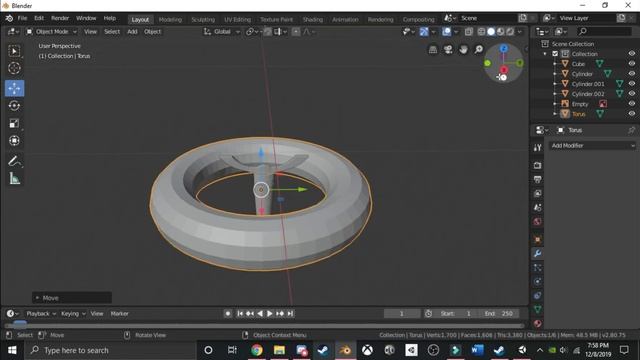Viewport: 640px width, 360px height.
Task: Open the Edit menu
Action: click(39, 18)
